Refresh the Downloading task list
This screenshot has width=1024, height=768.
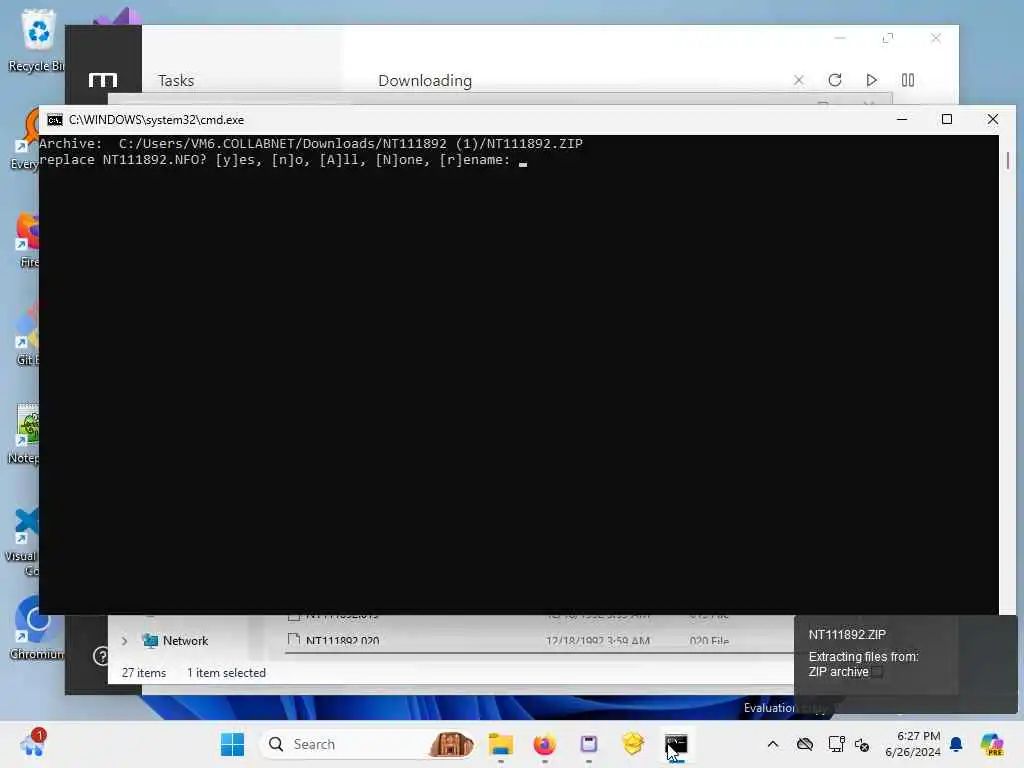[x=835, y=80]
